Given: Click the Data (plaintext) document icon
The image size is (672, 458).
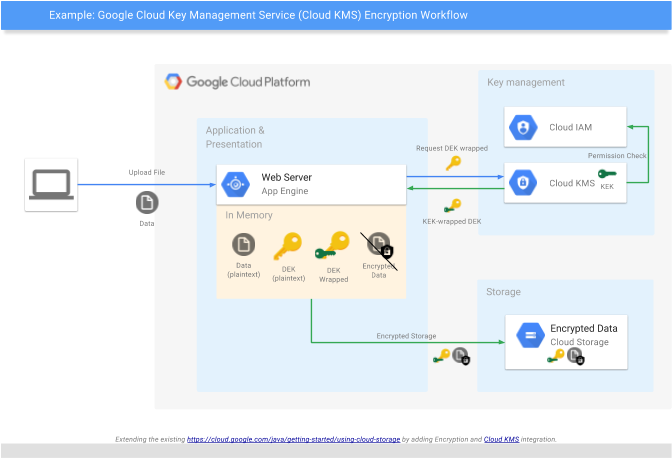Looking at the screenshot, I should (x=243, y=244).
